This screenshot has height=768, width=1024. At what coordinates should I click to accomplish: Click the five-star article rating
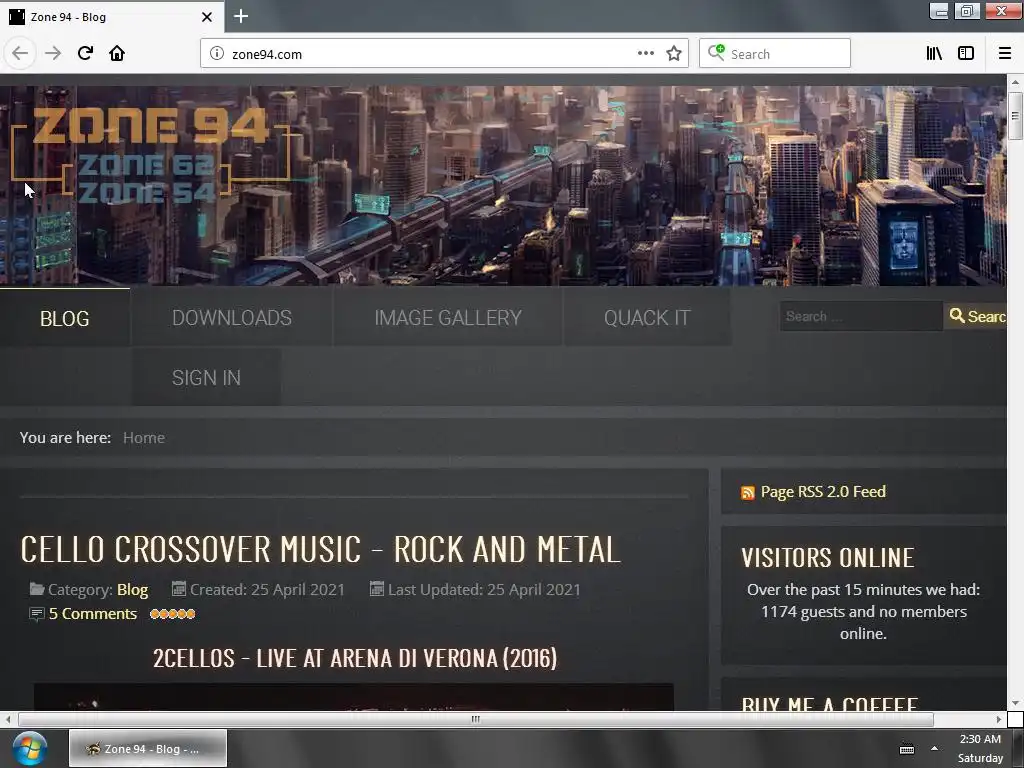[172, 614]
